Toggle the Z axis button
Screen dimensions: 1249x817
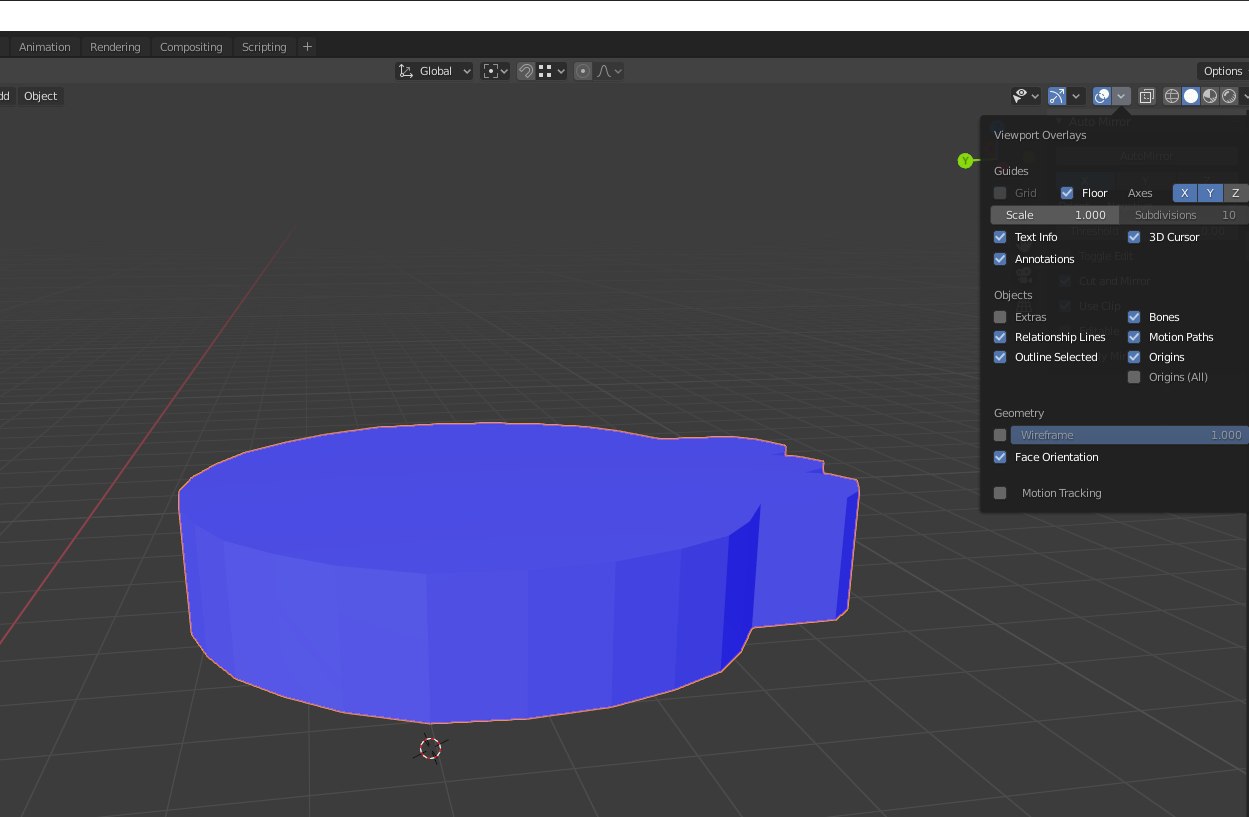1236,193
